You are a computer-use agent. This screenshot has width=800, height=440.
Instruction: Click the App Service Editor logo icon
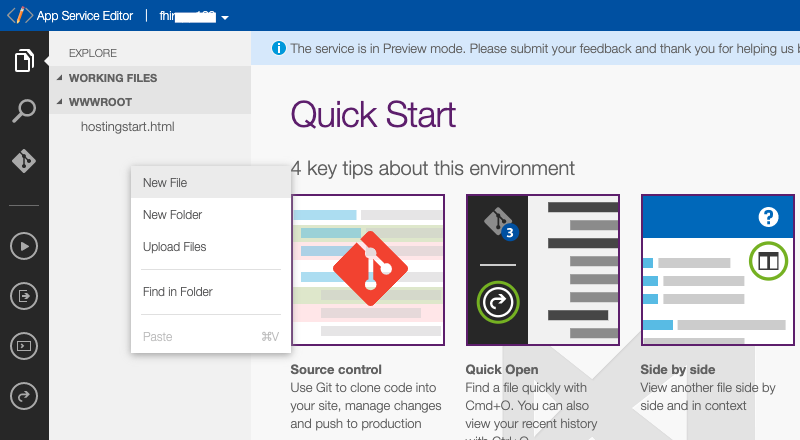[x=19, y=15]
